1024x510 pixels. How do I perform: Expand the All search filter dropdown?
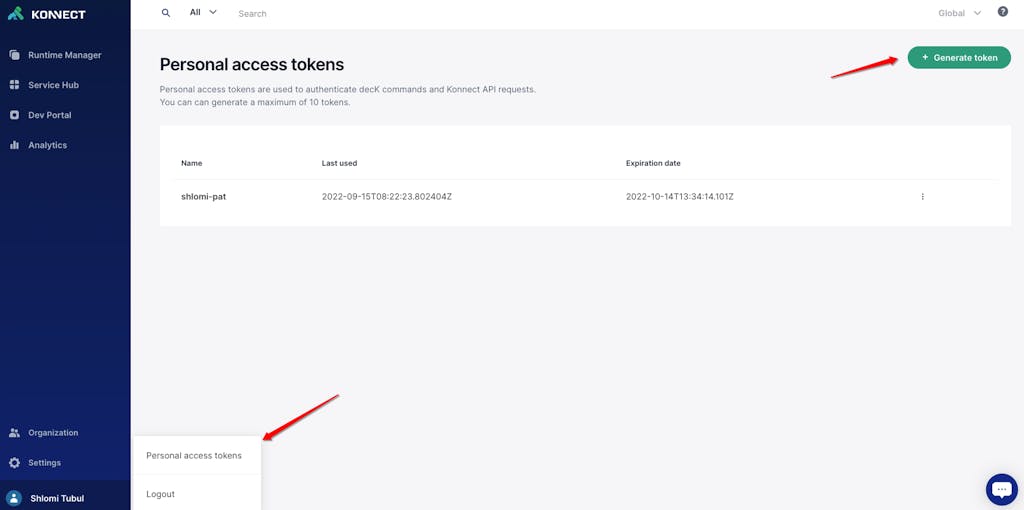pos(203,13)
